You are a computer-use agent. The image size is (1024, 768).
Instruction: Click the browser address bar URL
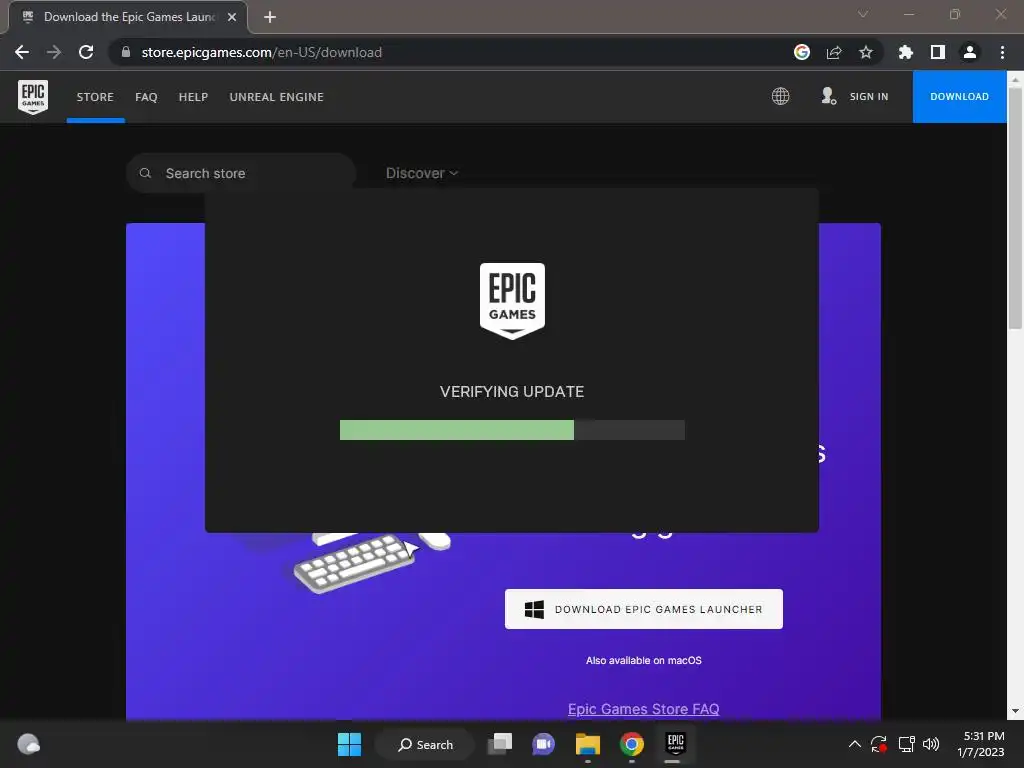click(262, 52)
